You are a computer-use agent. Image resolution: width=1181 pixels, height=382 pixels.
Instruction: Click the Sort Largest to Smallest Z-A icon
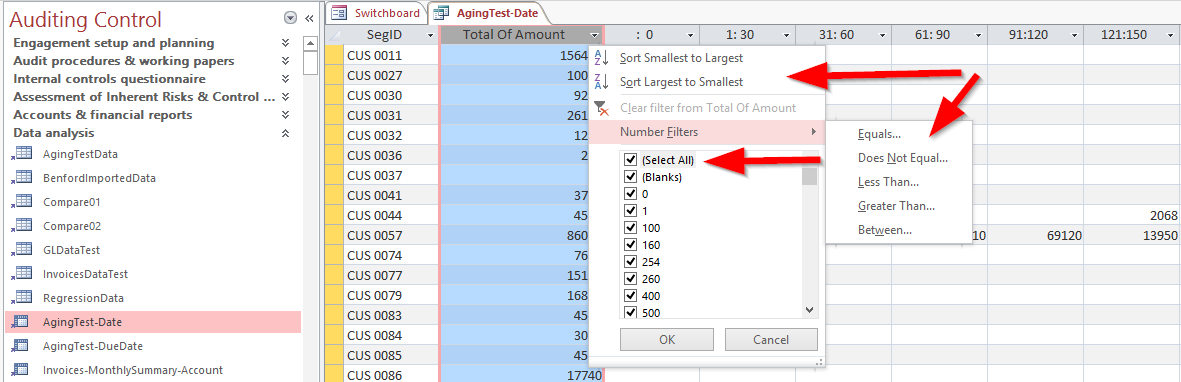click(x=601, y=82)
